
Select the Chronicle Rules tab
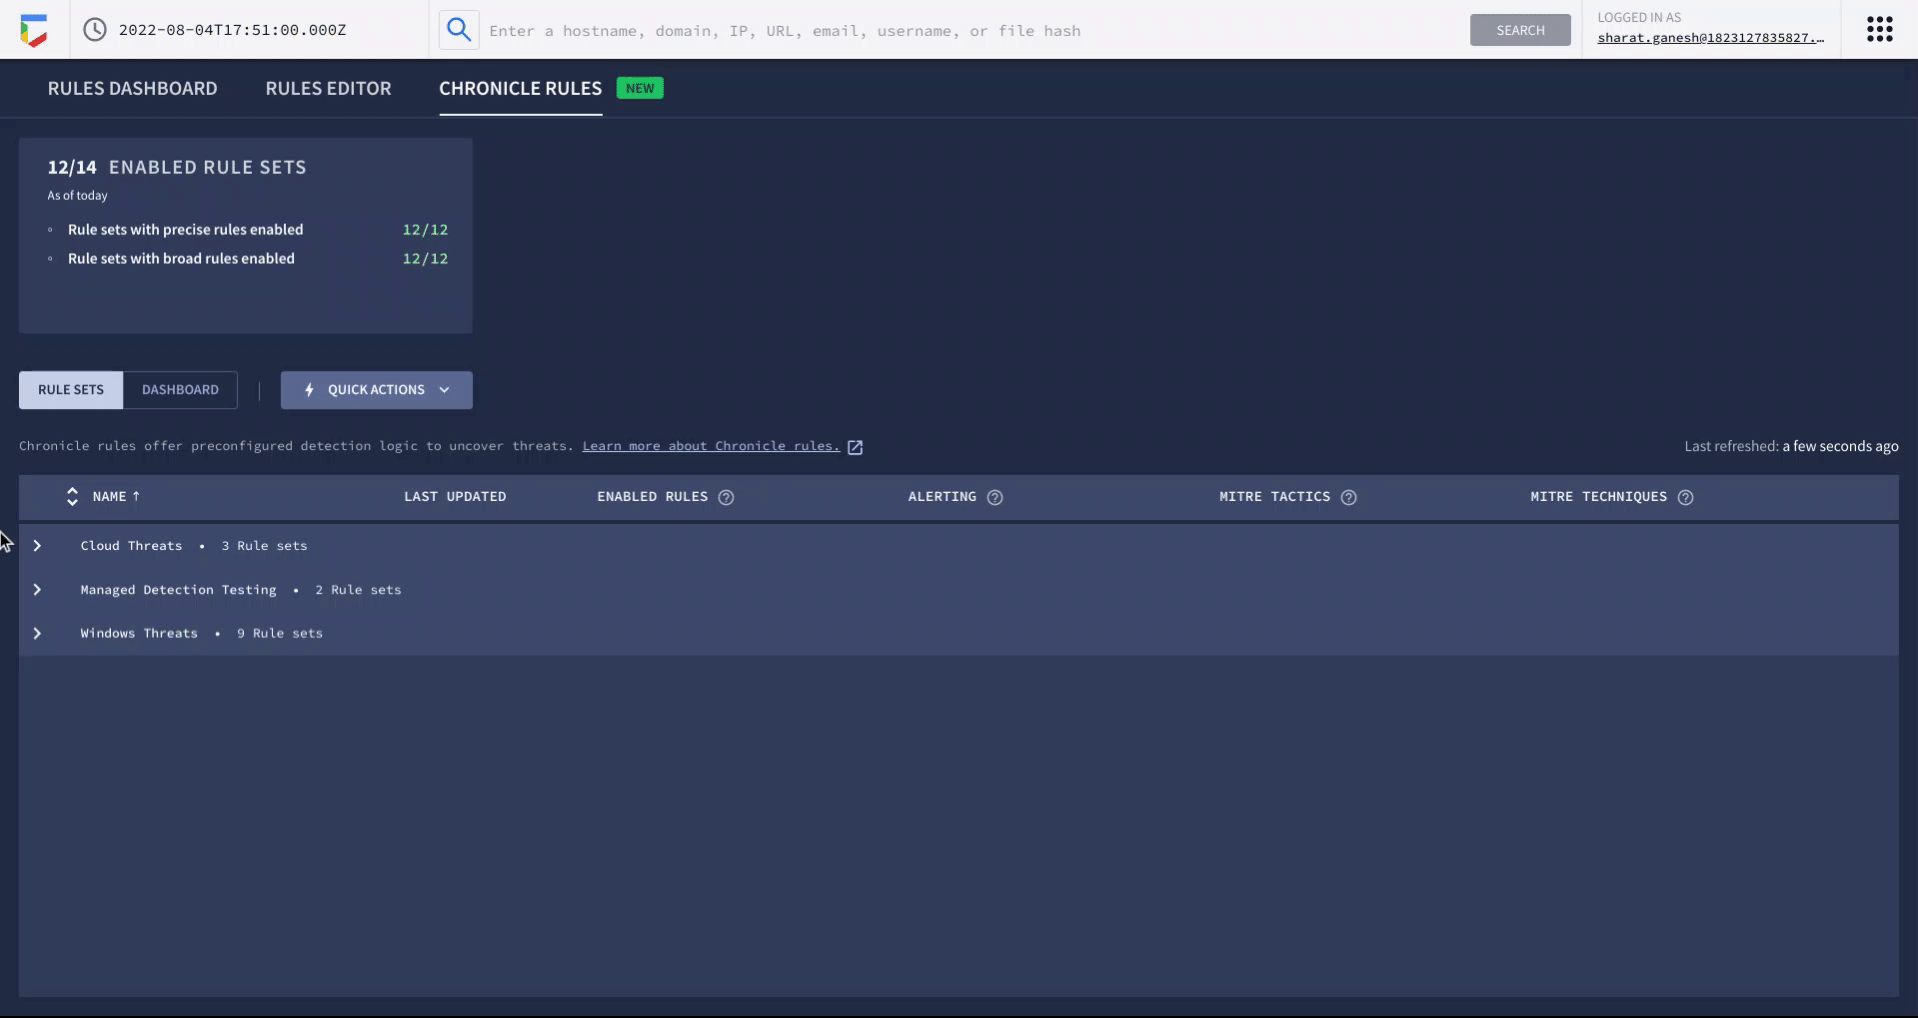pos(520,88)
